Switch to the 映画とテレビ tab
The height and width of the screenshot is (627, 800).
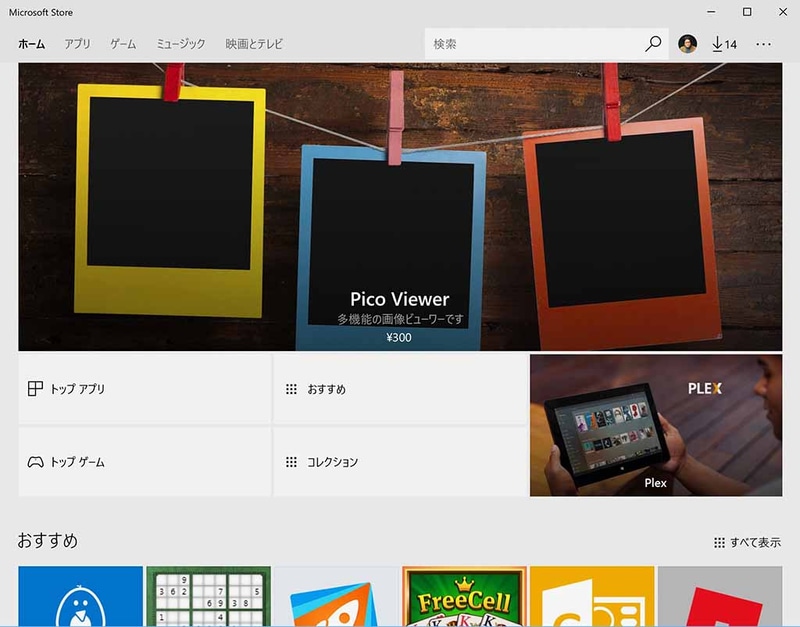[x=254, y=44]
